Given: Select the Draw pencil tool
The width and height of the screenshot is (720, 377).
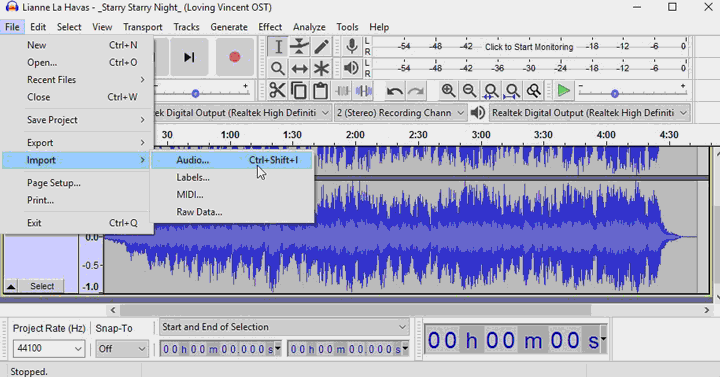Looking at the screenshot, I should 321,47.
